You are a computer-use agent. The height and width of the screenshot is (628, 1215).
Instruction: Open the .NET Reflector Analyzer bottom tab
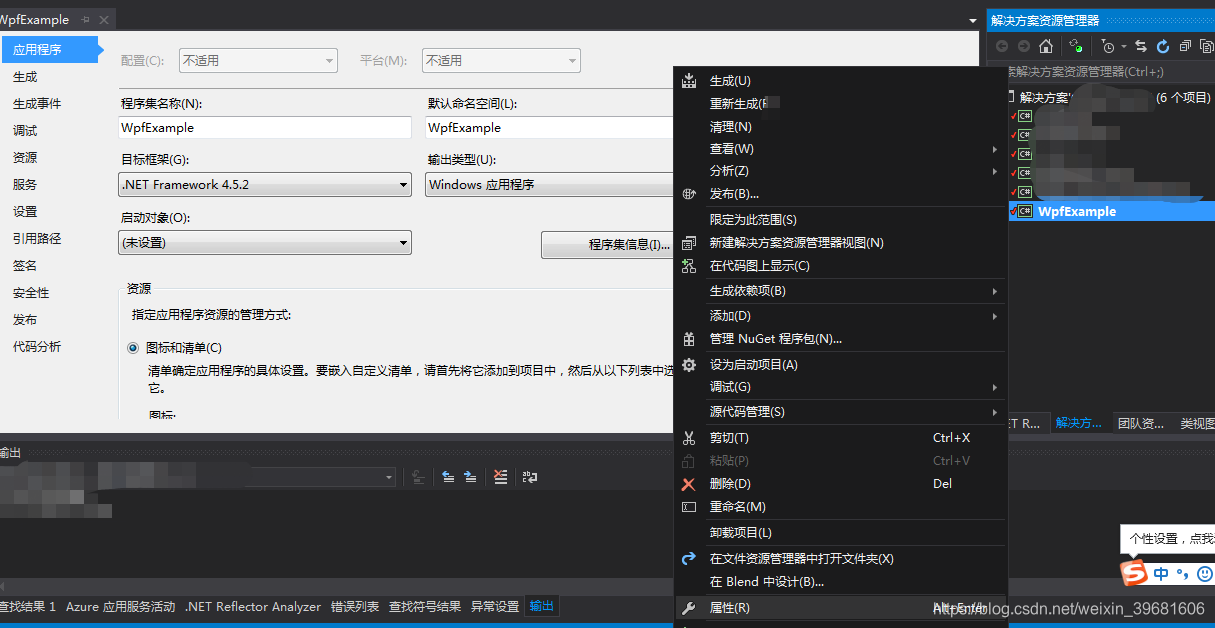(253, 607)
